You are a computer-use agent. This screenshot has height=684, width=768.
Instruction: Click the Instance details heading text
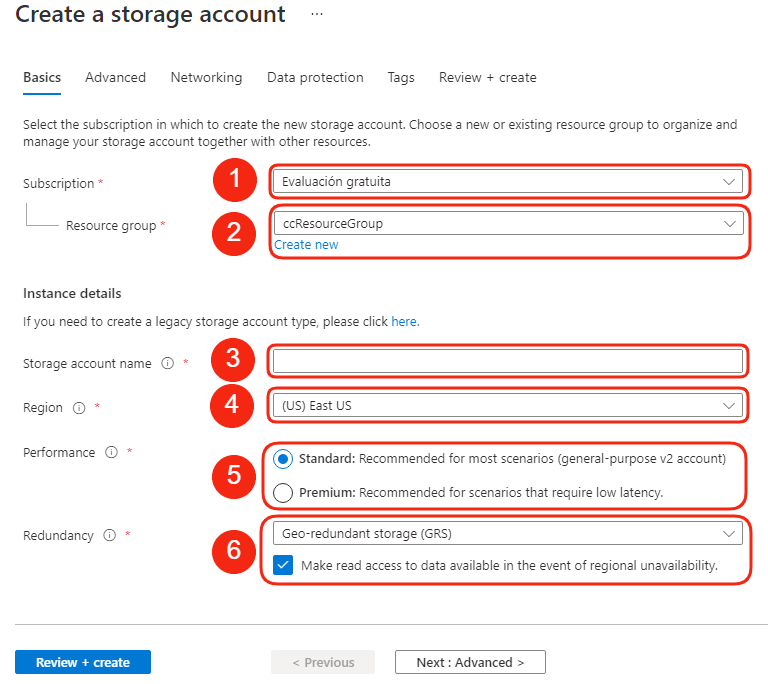click(72, 293)
